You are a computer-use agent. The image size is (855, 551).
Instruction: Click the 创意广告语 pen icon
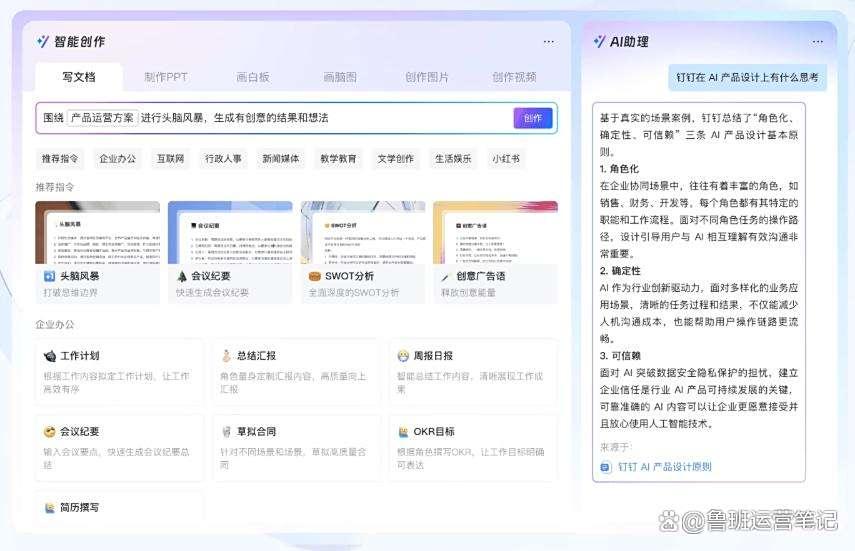click(446, 277)
